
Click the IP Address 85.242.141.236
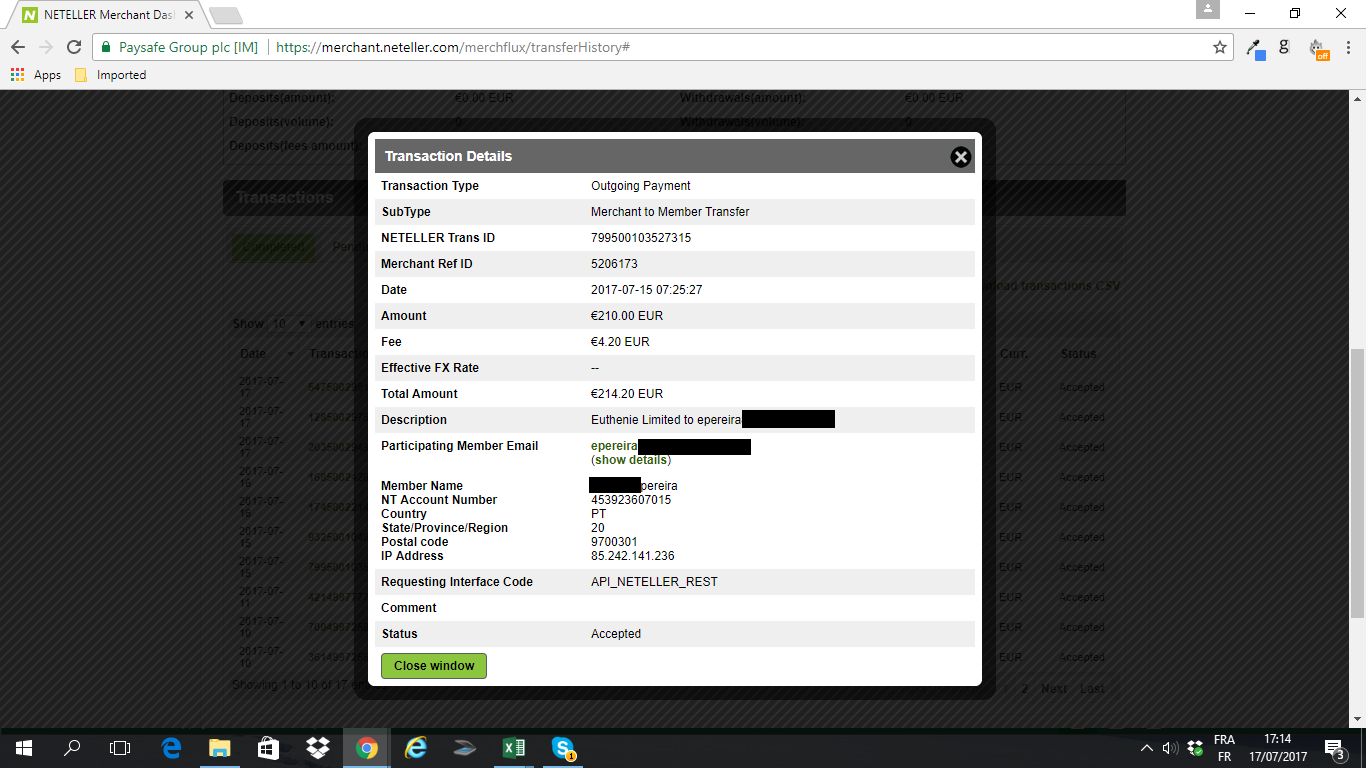(x=633, y=556)
